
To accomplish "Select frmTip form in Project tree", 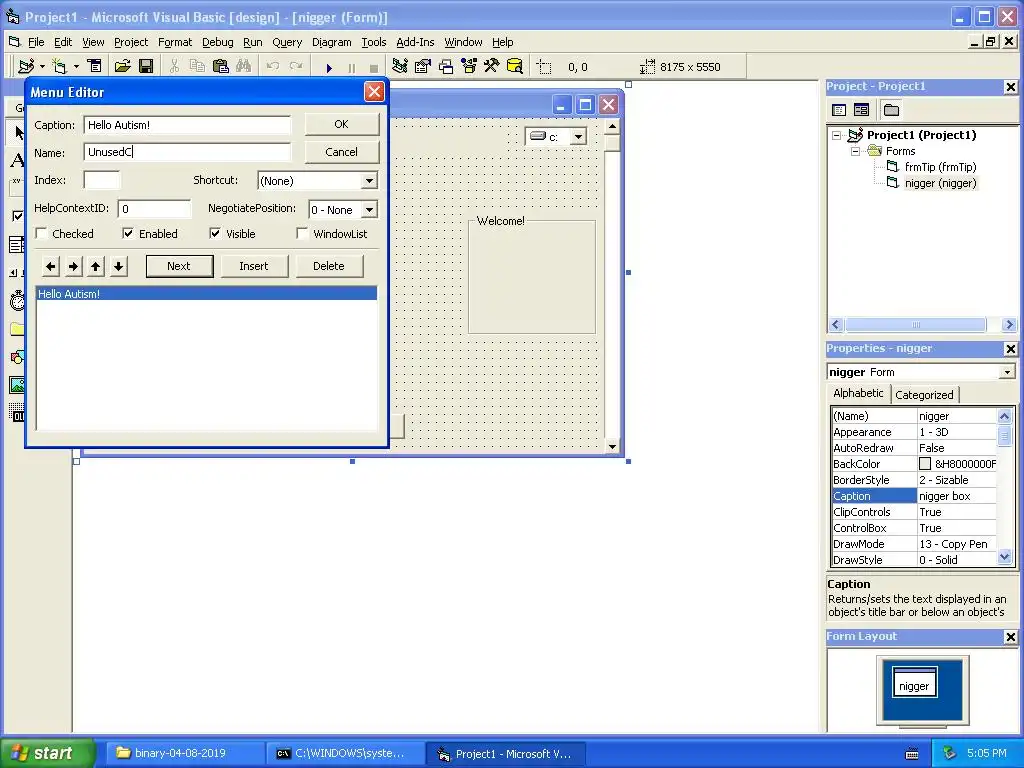I will point(940,167).
